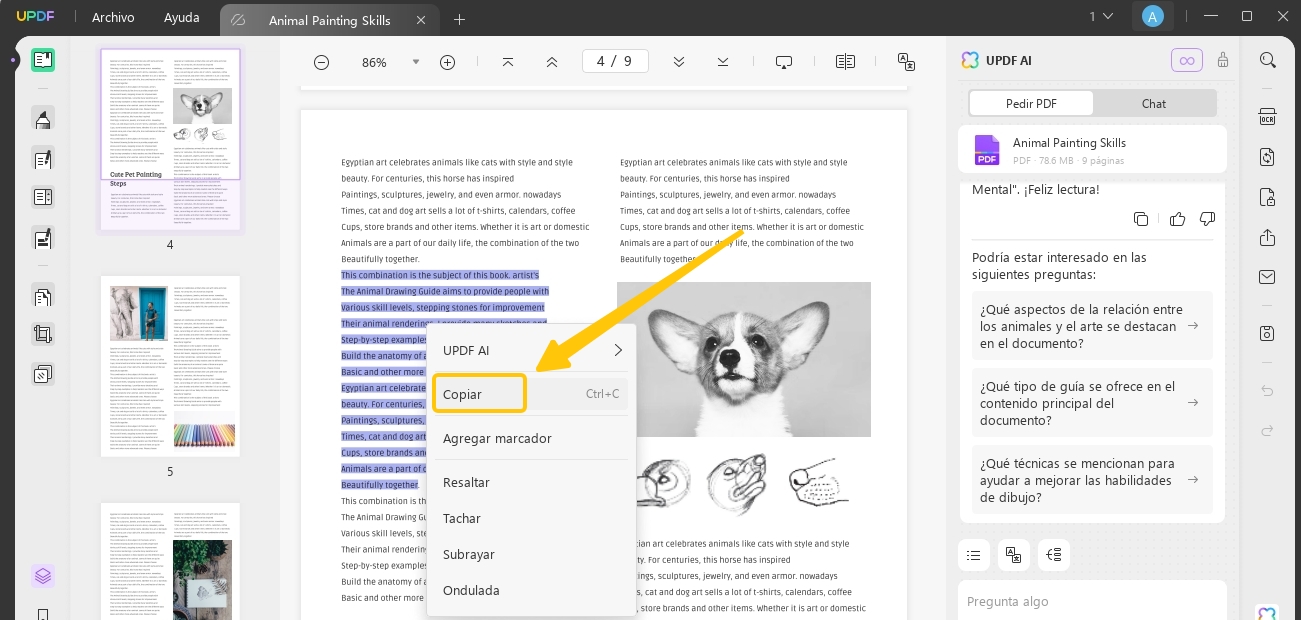Open suggested question about drawing techniques
This screenshot has width=1301, height=620.
(1092, 480)
